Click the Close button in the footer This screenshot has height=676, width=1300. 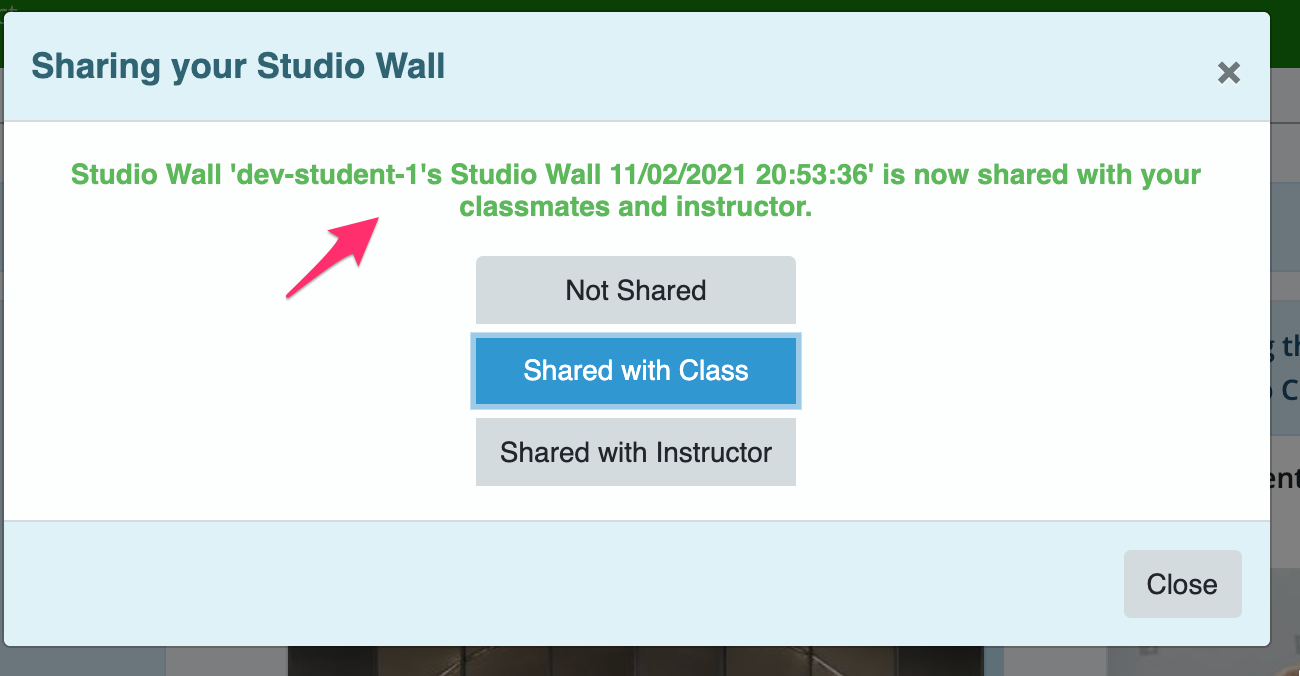click(1182, 584)
